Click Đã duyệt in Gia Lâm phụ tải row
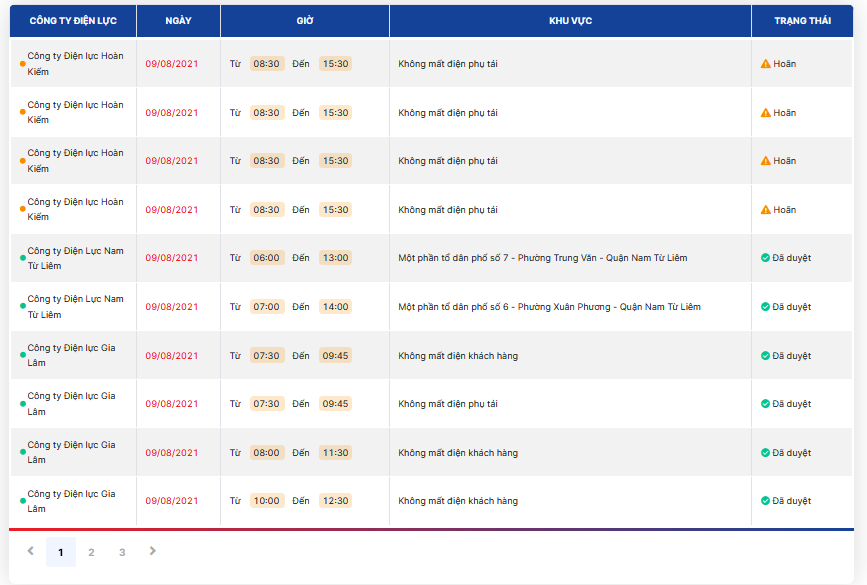 [792, 404]
